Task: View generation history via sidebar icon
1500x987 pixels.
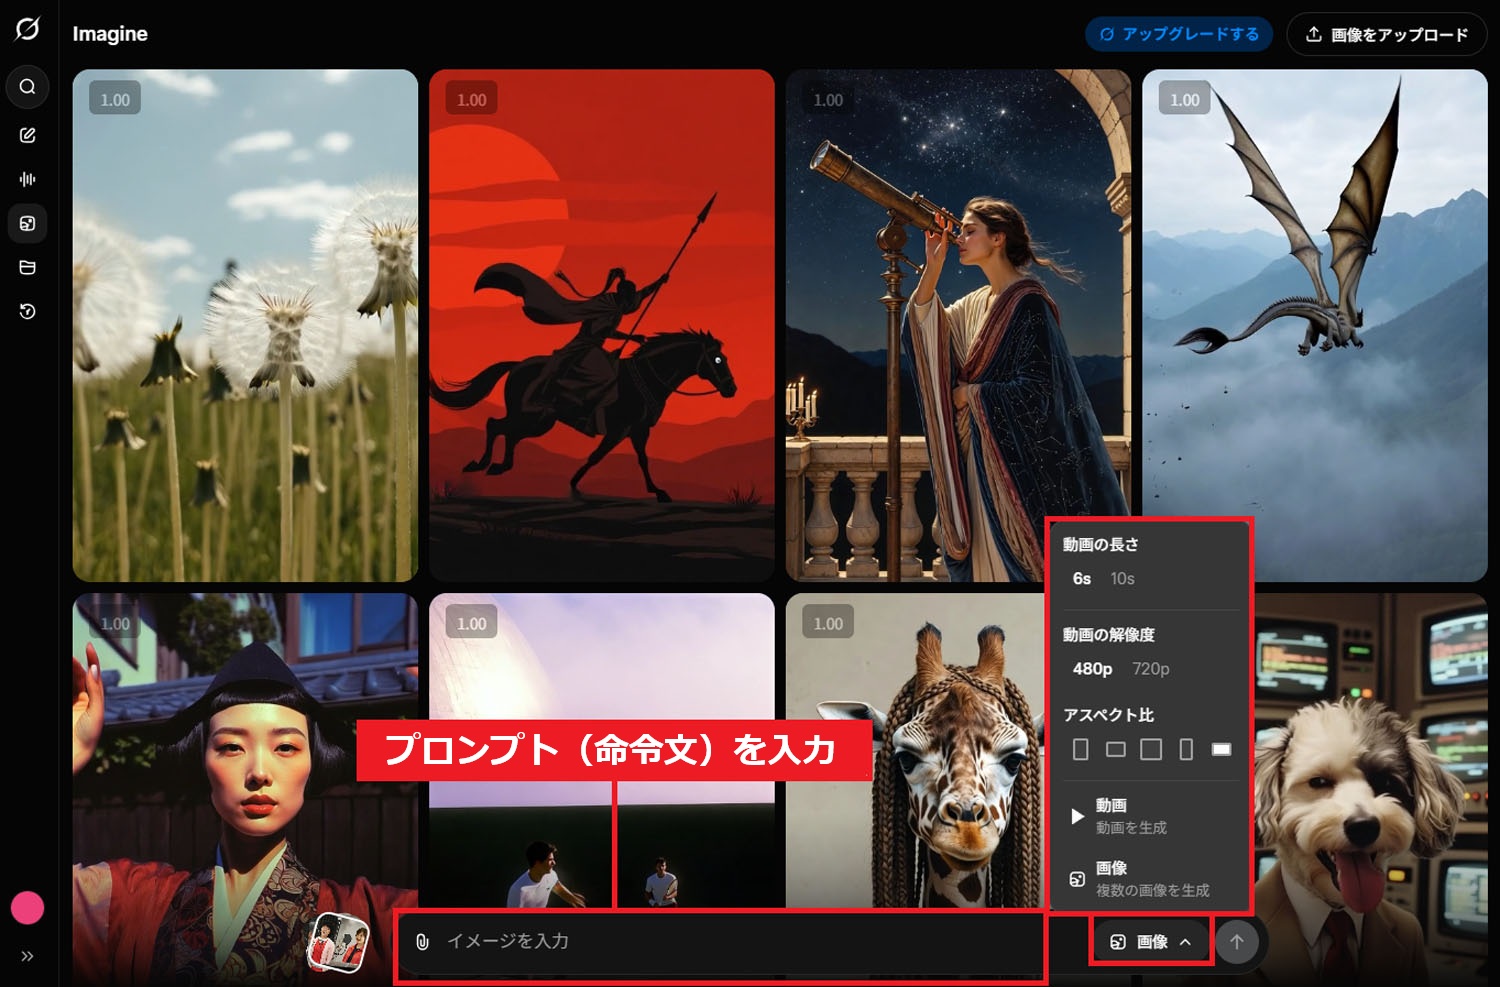Action: click(27, 311)
